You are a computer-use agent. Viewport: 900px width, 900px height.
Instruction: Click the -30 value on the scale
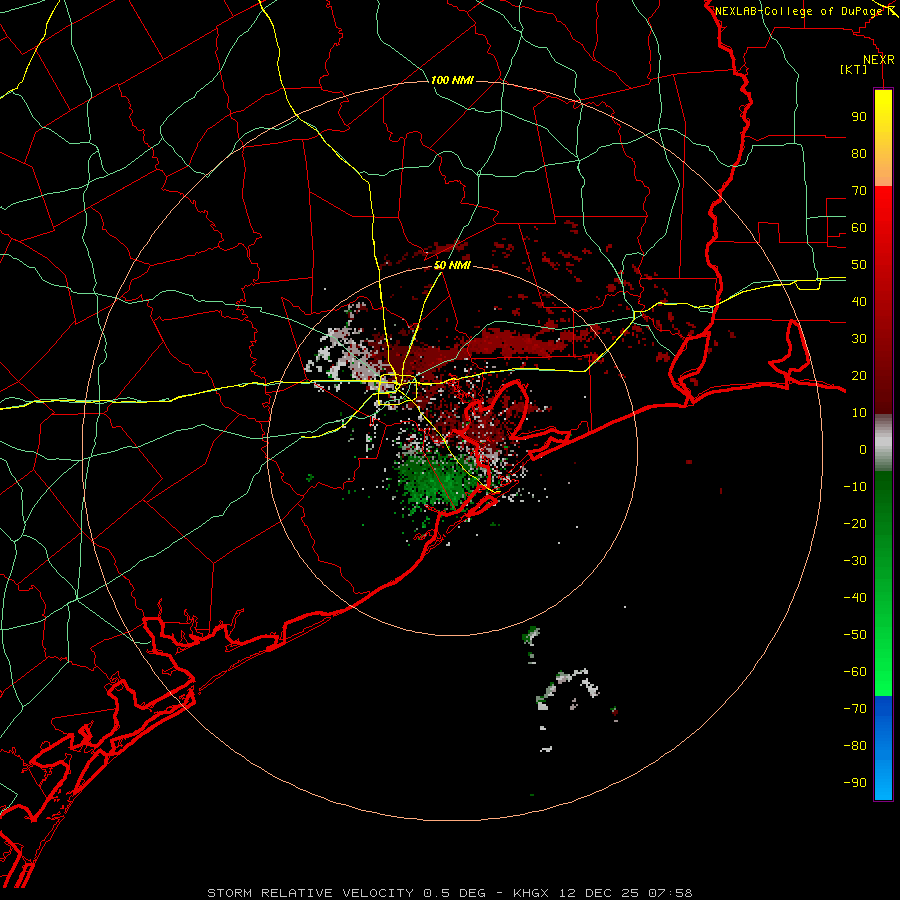tap(855, 561)
